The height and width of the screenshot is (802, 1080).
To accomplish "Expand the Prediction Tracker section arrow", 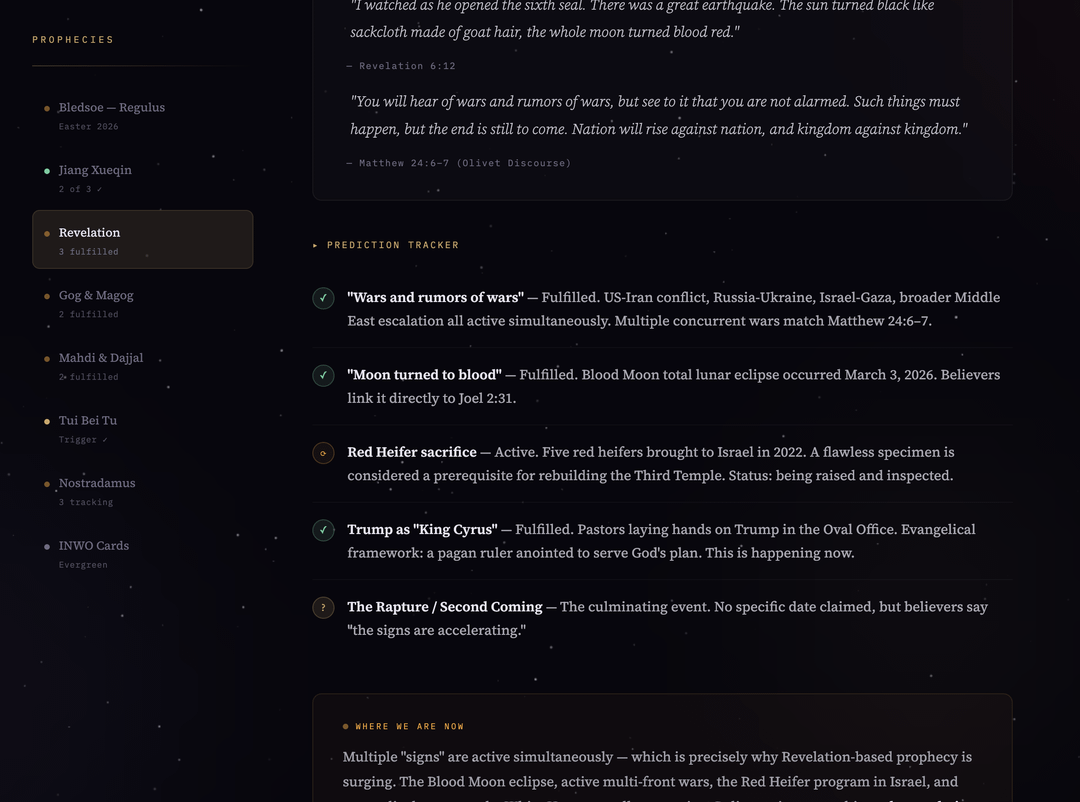I will [x=316, y=245].
